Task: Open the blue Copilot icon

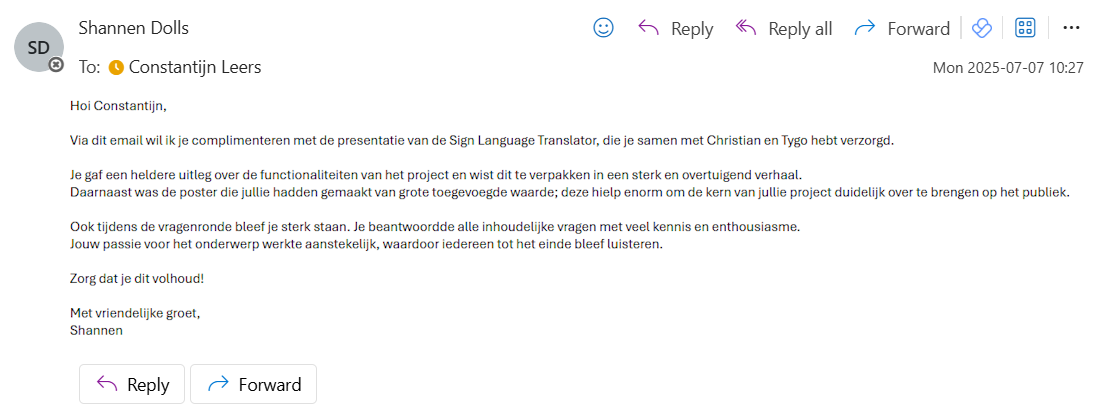Action: pos(982,28)
